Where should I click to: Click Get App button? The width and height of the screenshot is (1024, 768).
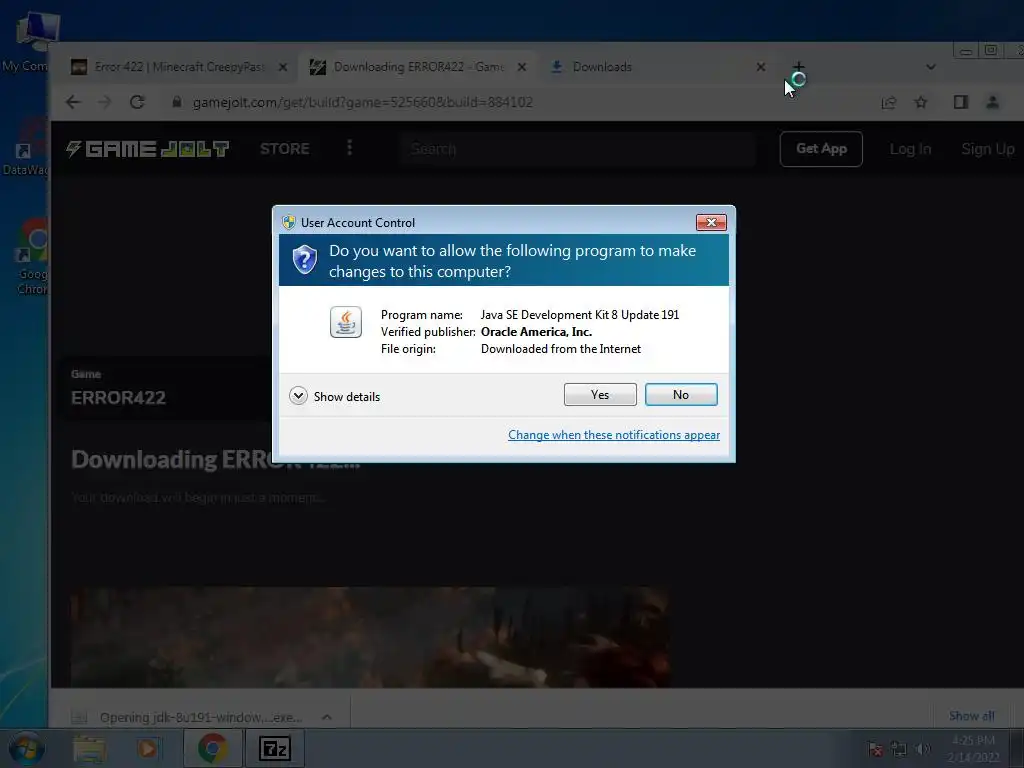click(821, 149)
